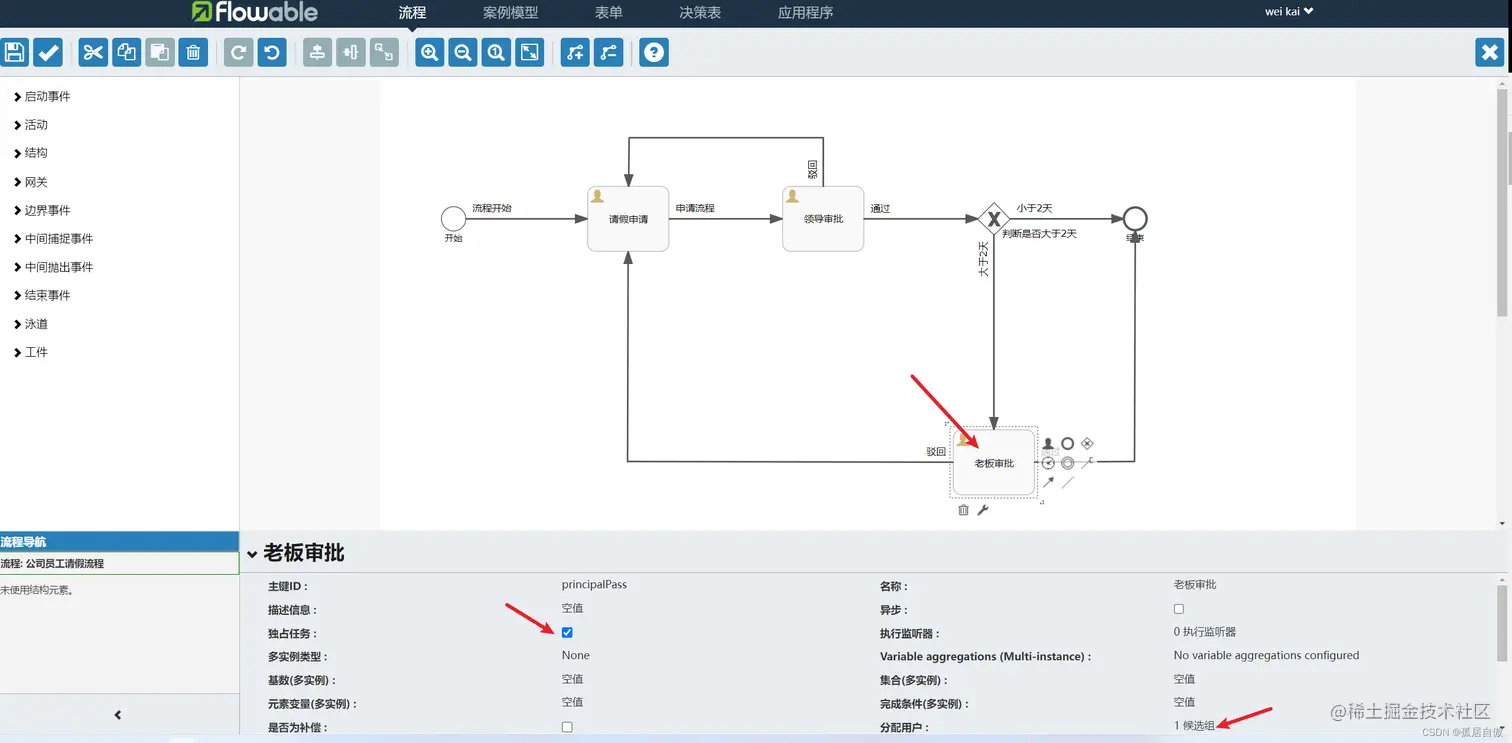Expand the 边界事件 palette group
The image size is (1512, 743).
click(x=42, y=210)
